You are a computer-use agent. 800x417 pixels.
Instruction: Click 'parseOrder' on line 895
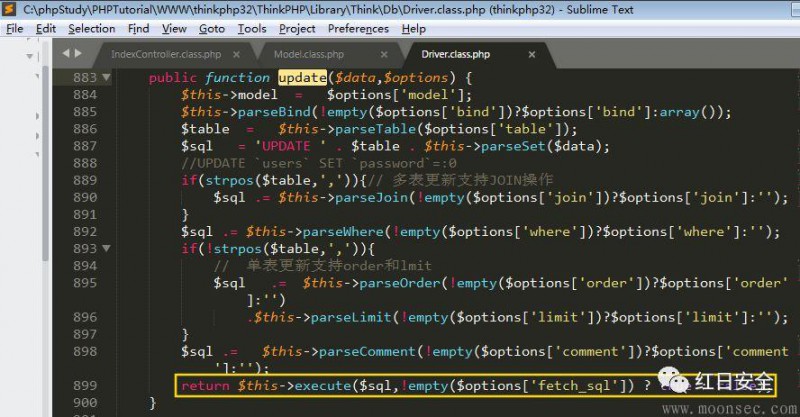[400, 283]
